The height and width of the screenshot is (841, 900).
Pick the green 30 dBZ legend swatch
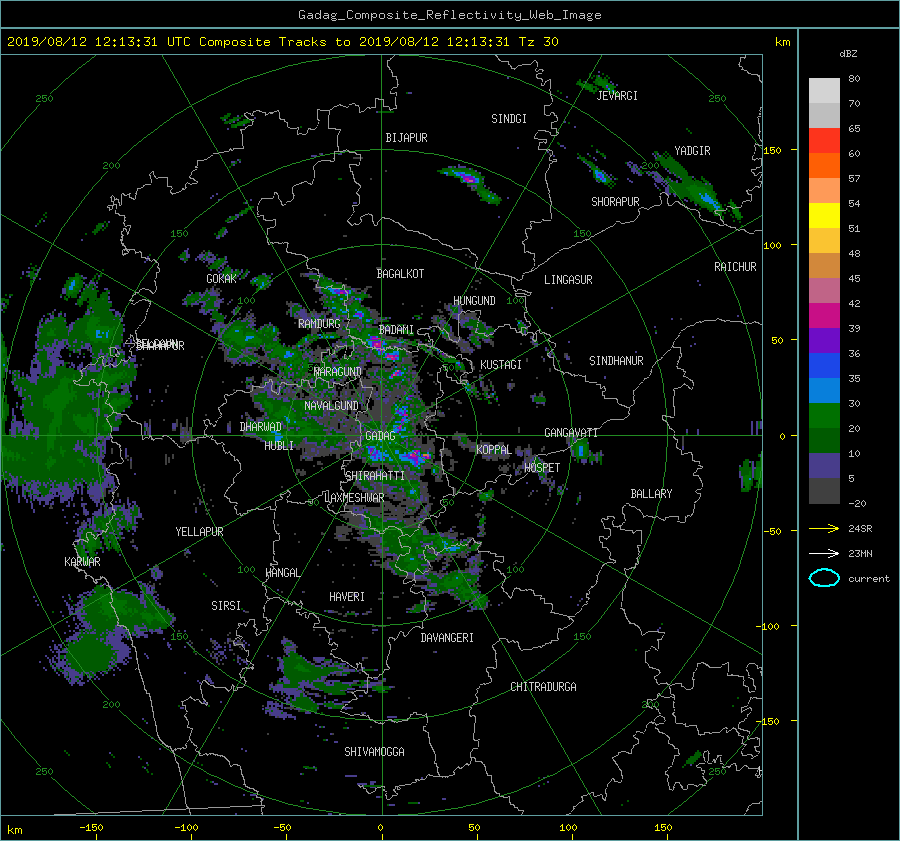point(824,415)
